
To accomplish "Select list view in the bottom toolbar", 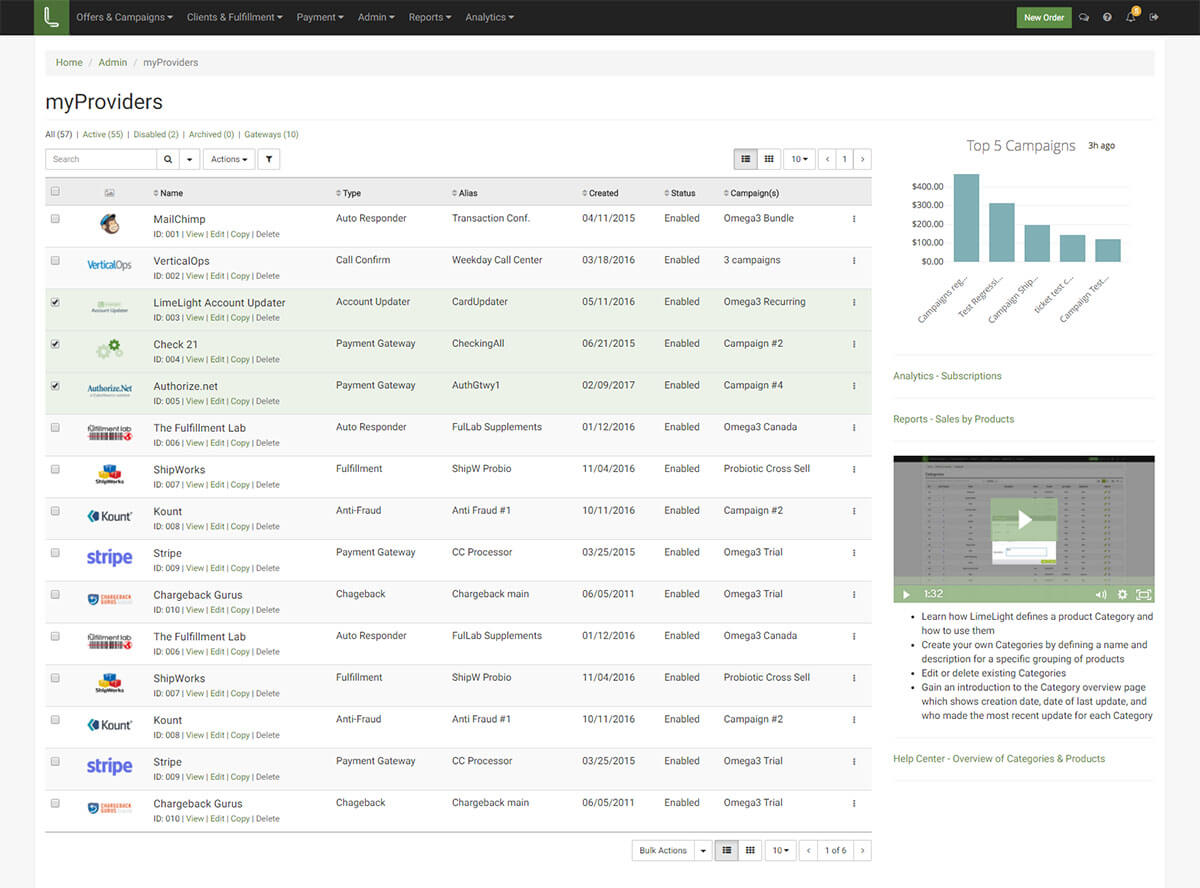I will click(727, 850).
